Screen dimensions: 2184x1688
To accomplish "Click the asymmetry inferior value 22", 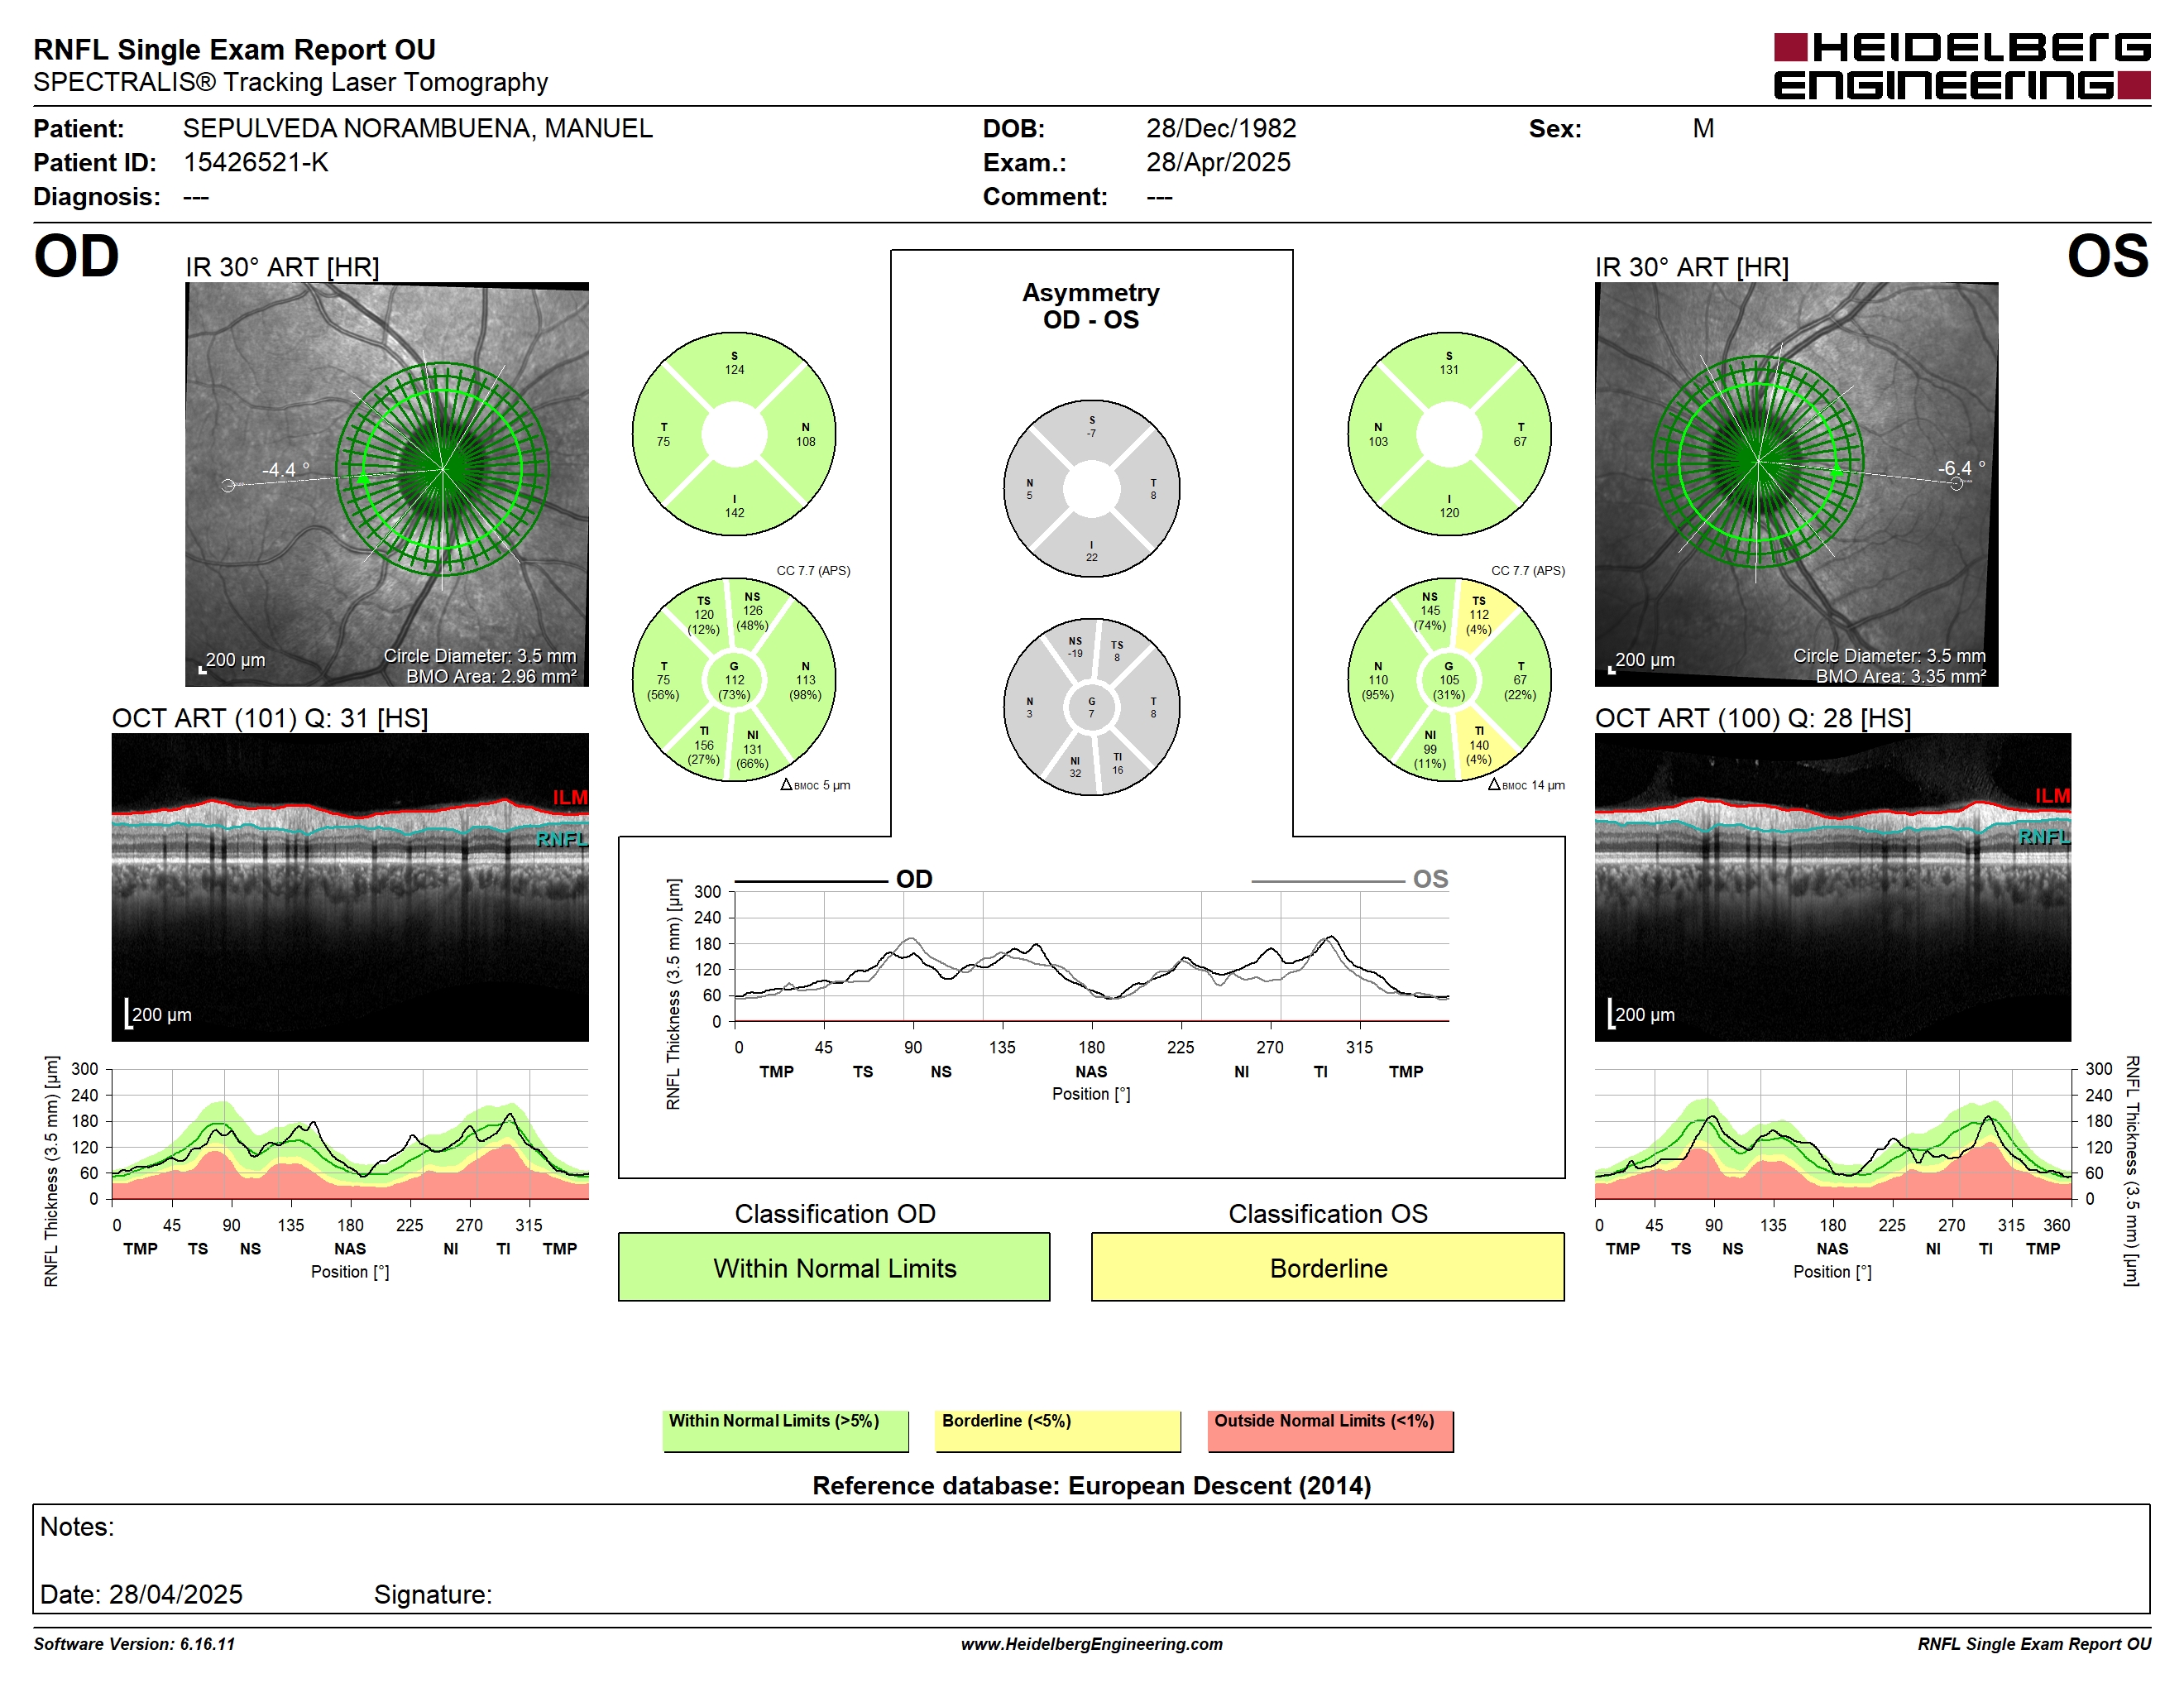I will pos(1091,557).
